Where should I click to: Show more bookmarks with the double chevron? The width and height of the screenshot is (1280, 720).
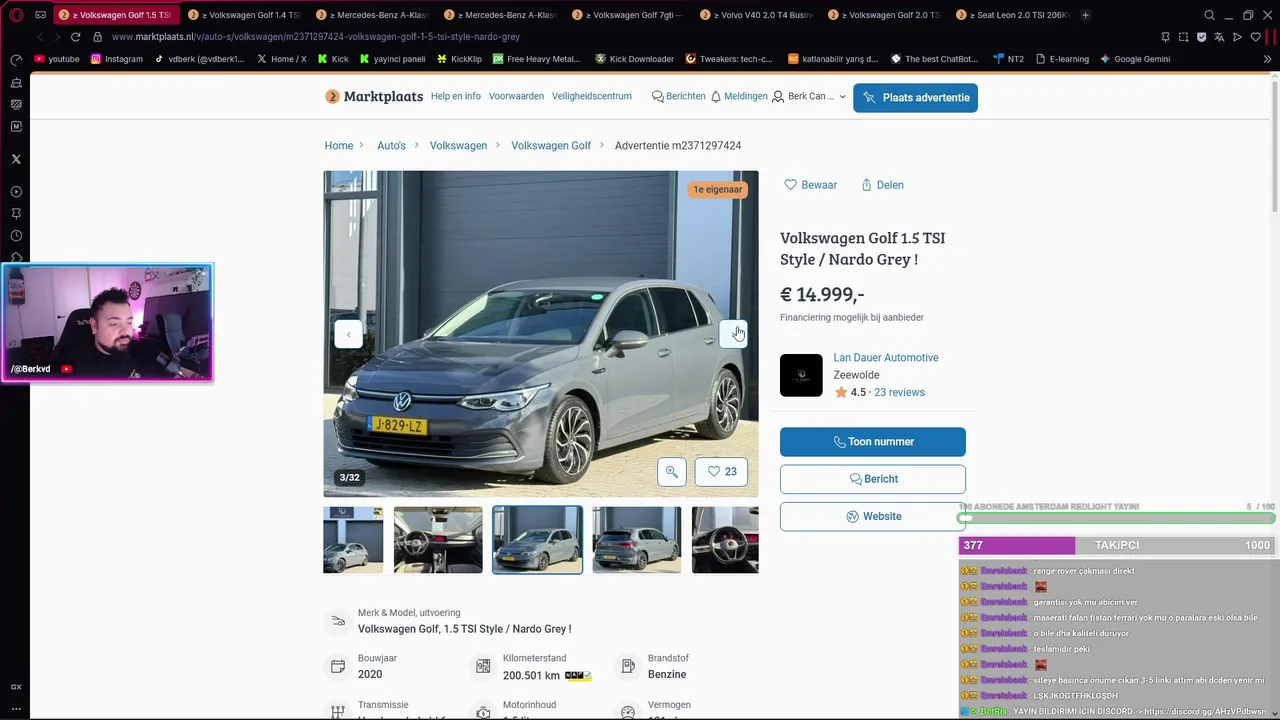point(1267,59)
